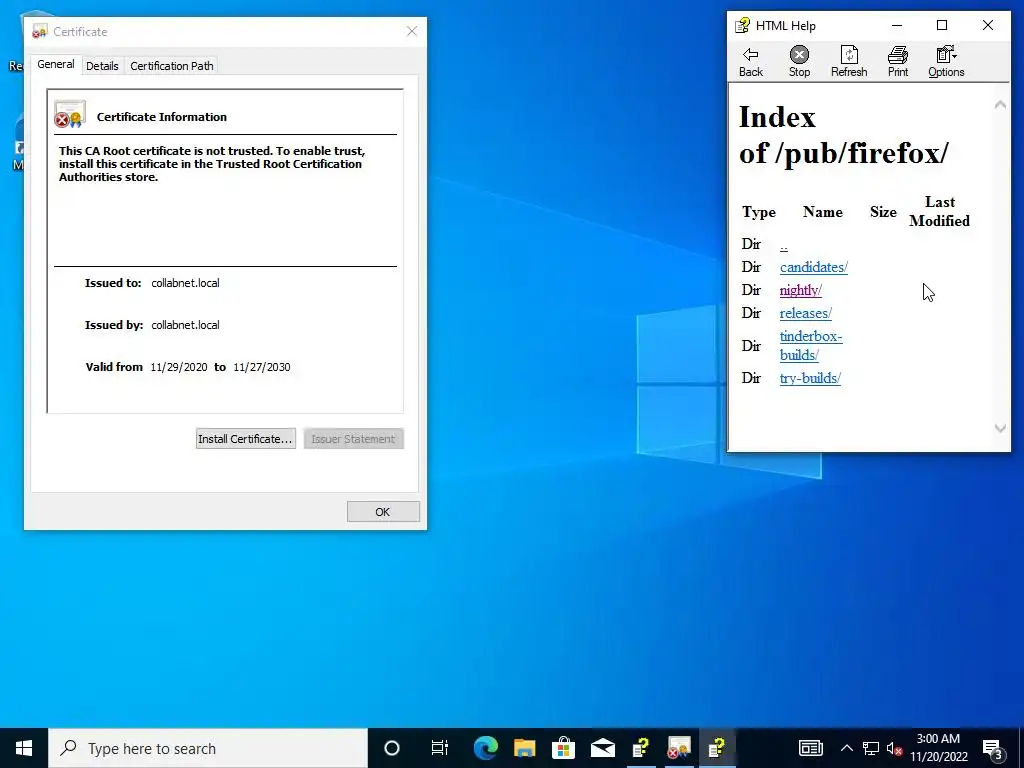Click 'Issued to' value collabnet.local

pyautogui.click(x=185, y=283)
